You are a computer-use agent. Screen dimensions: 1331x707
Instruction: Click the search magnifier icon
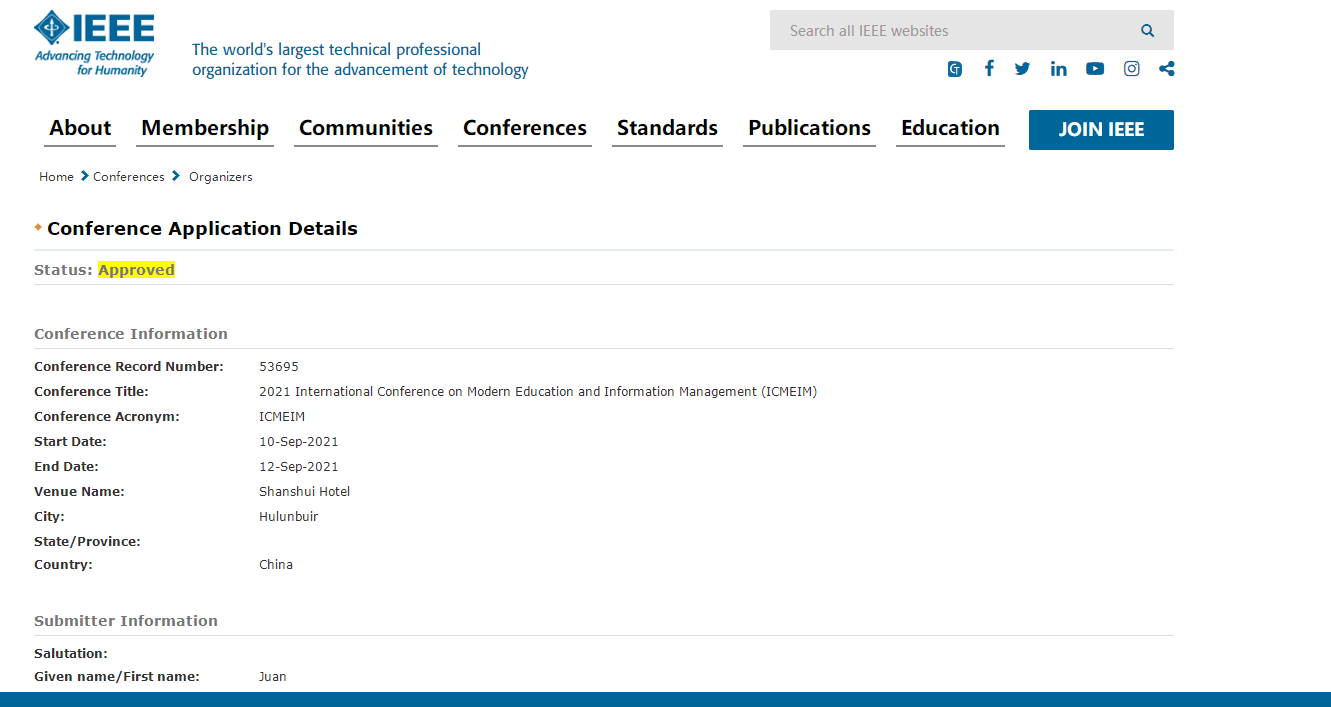(1147, 31)
